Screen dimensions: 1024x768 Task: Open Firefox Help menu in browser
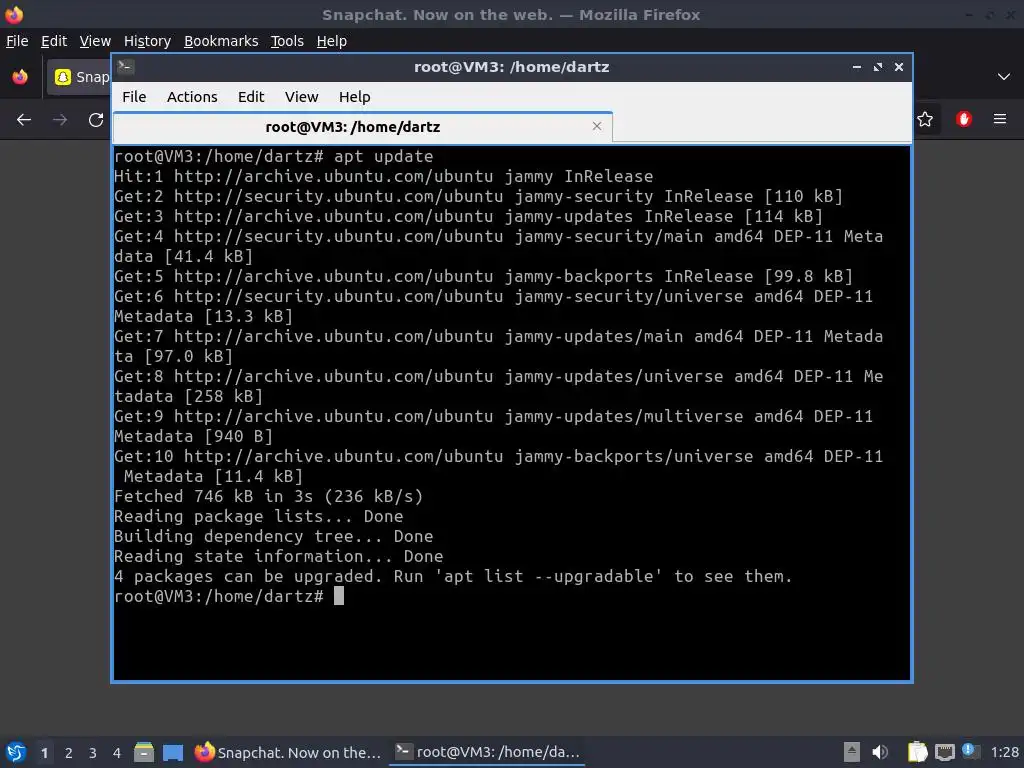[x=332, y=41]
